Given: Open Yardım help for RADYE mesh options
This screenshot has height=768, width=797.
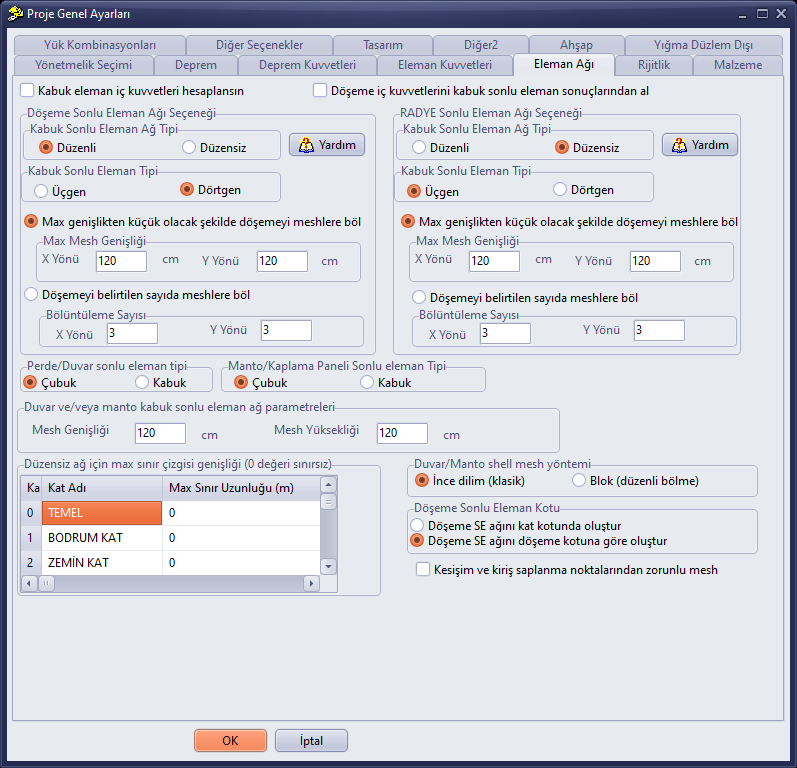Looking at the screenshot, I should tap(699, 145).
